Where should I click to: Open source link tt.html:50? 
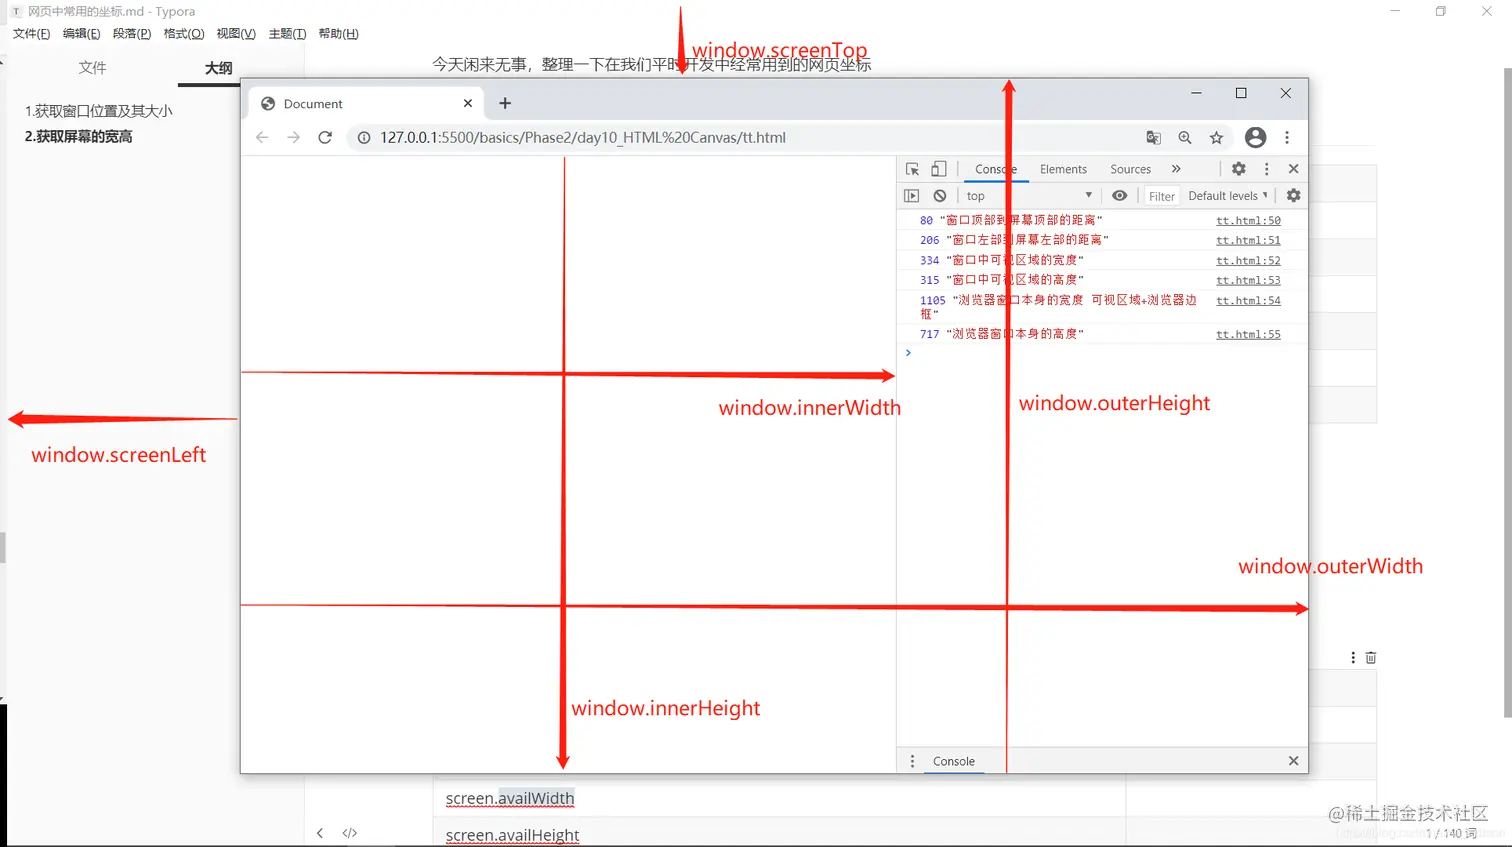pos(1248,220)
